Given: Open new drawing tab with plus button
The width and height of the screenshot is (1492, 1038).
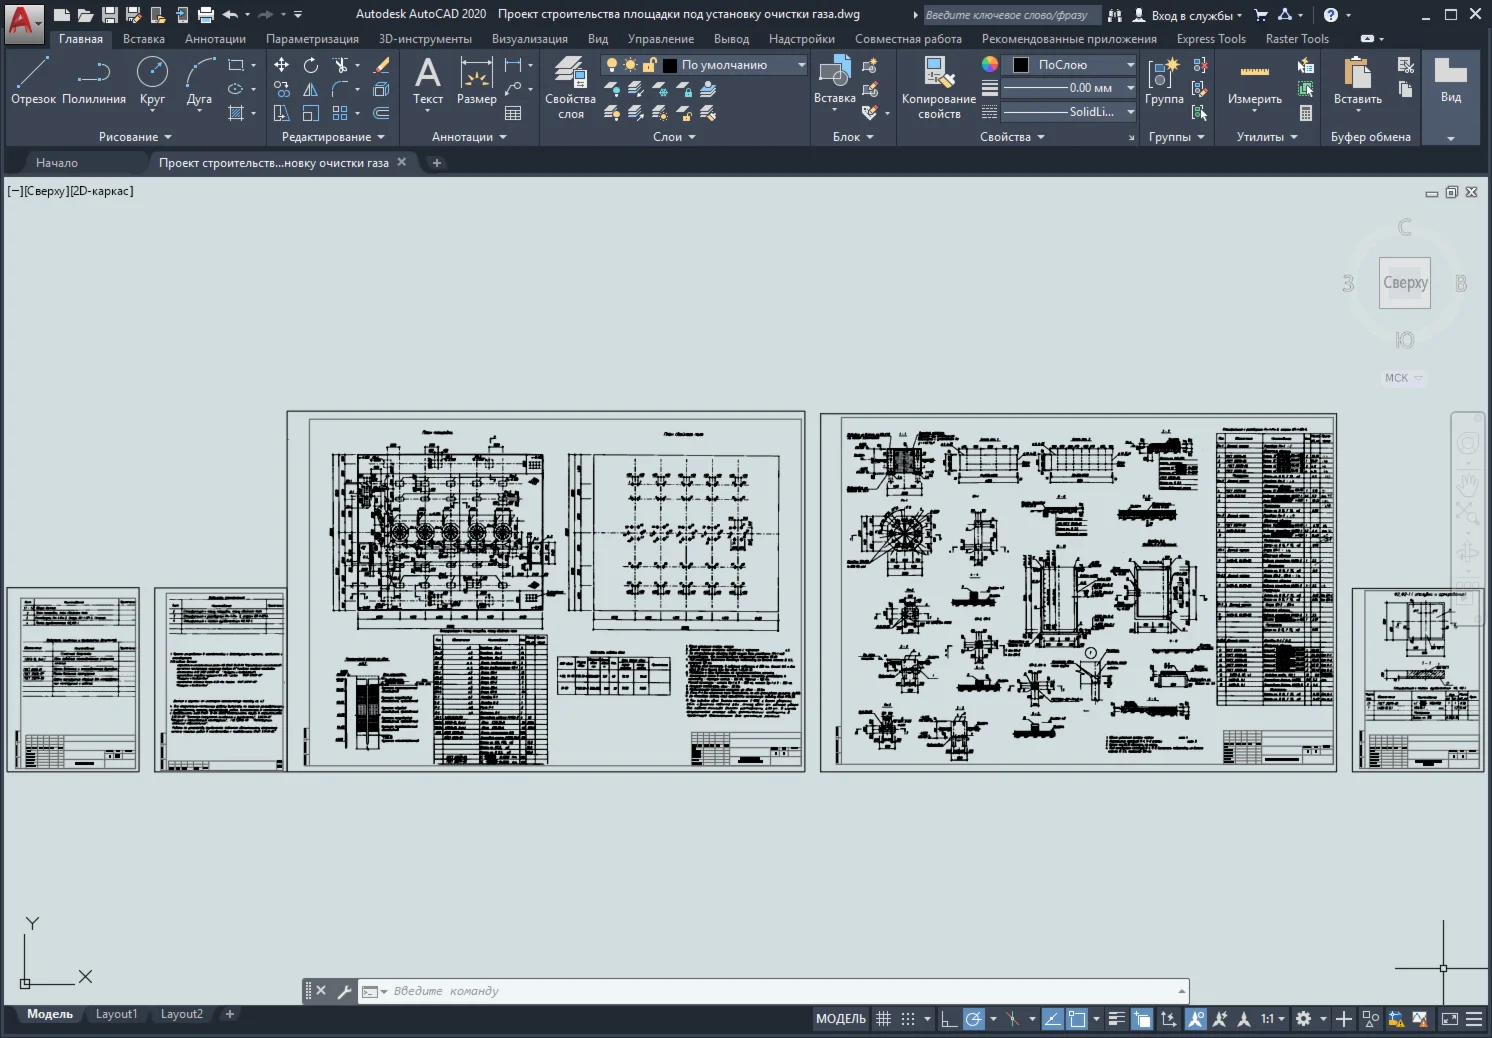Looking at the screenshot, I should (436, 163).
